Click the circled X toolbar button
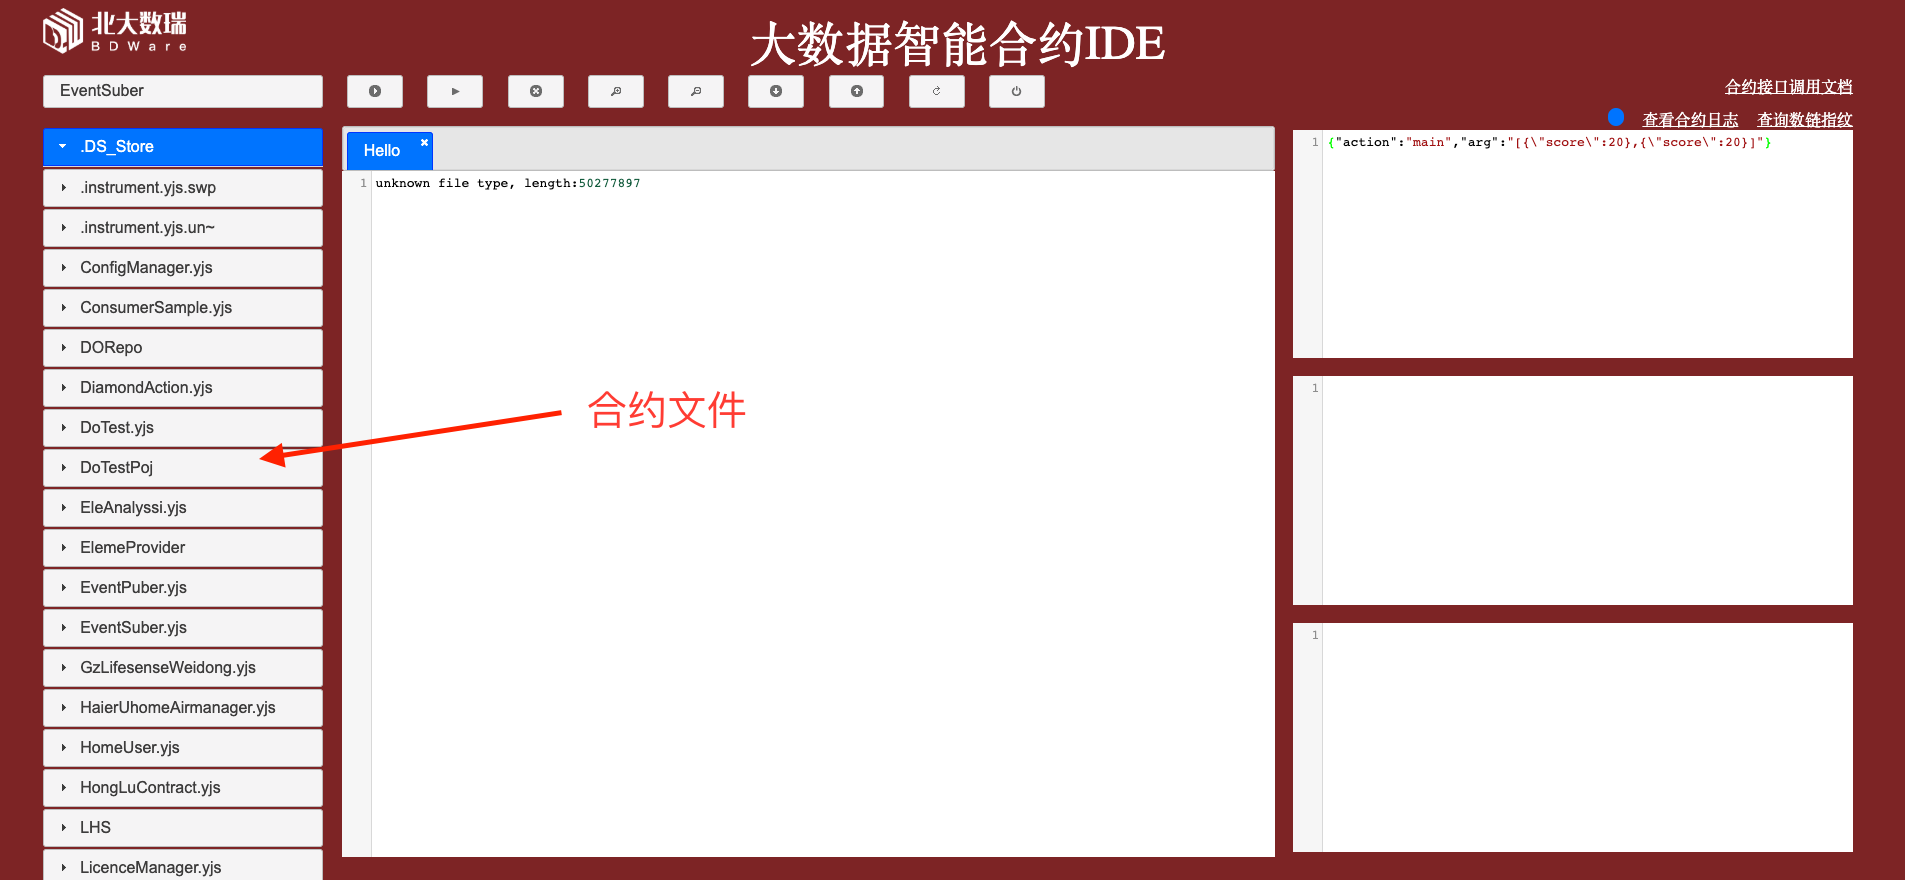1905x880 pixels. (536, 91)
